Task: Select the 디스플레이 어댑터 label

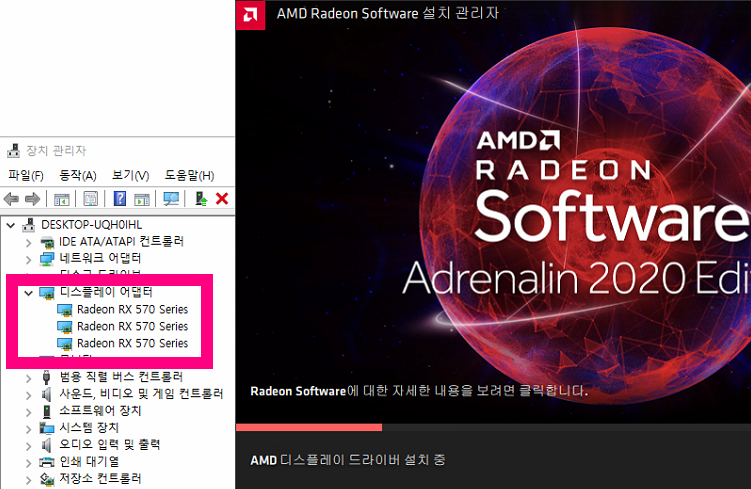Action: coord(106,292)
